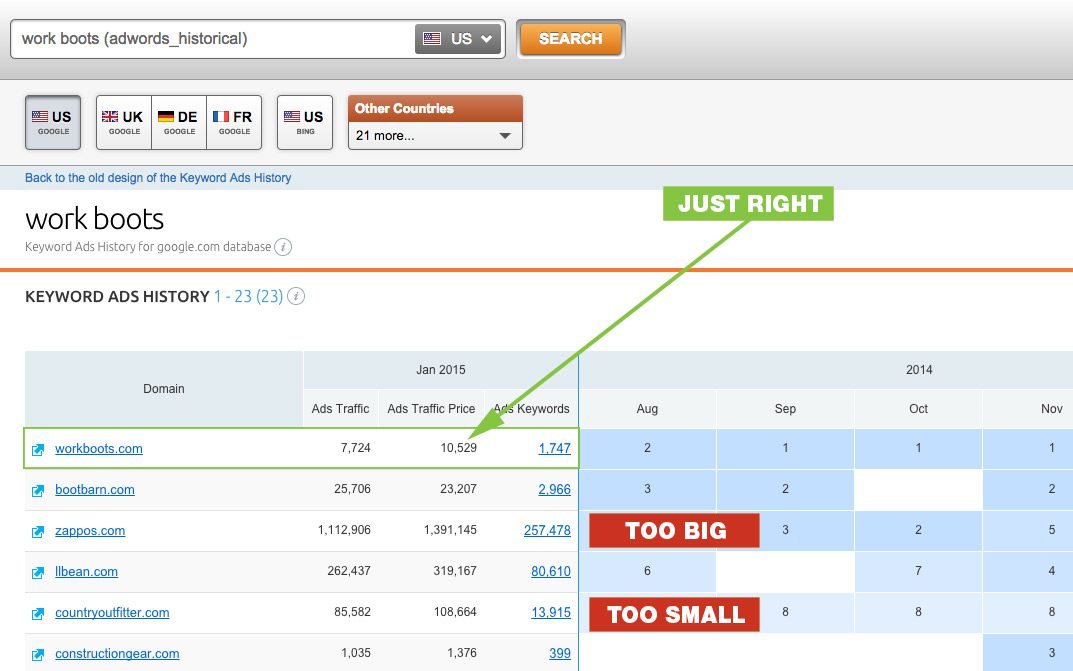This screenshot has height=671, width=1073.
Task: Click bootbarn.com Aug position cell 3
Action: [647, 490]
